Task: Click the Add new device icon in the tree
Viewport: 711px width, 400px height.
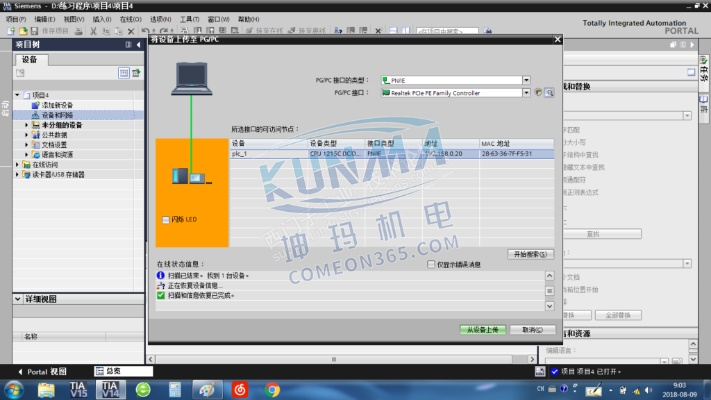Action: coord(35,105)
